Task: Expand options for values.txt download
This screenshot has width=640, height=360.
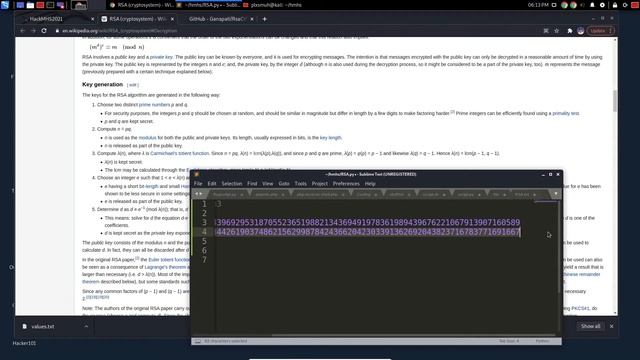Action: [86, 326]
